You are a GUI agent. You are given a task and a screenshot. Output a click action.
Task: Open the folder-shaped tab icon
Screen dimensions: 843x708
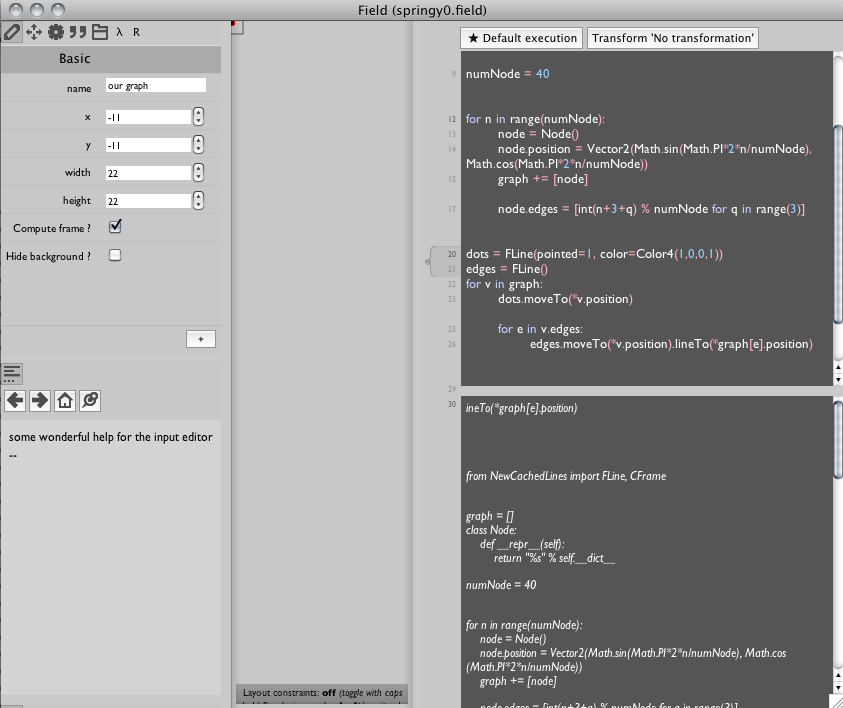tap(99, 32)
